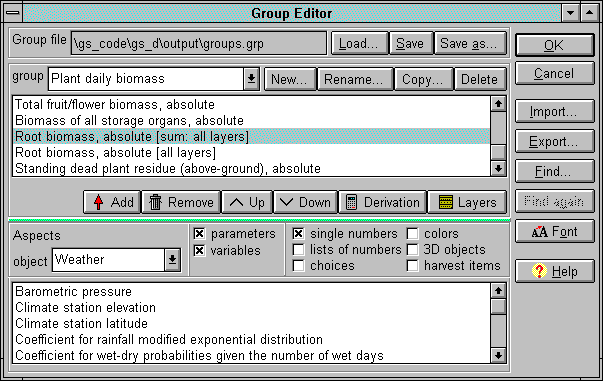Select 'Barometric pressure' aspect

click(251, 291)
